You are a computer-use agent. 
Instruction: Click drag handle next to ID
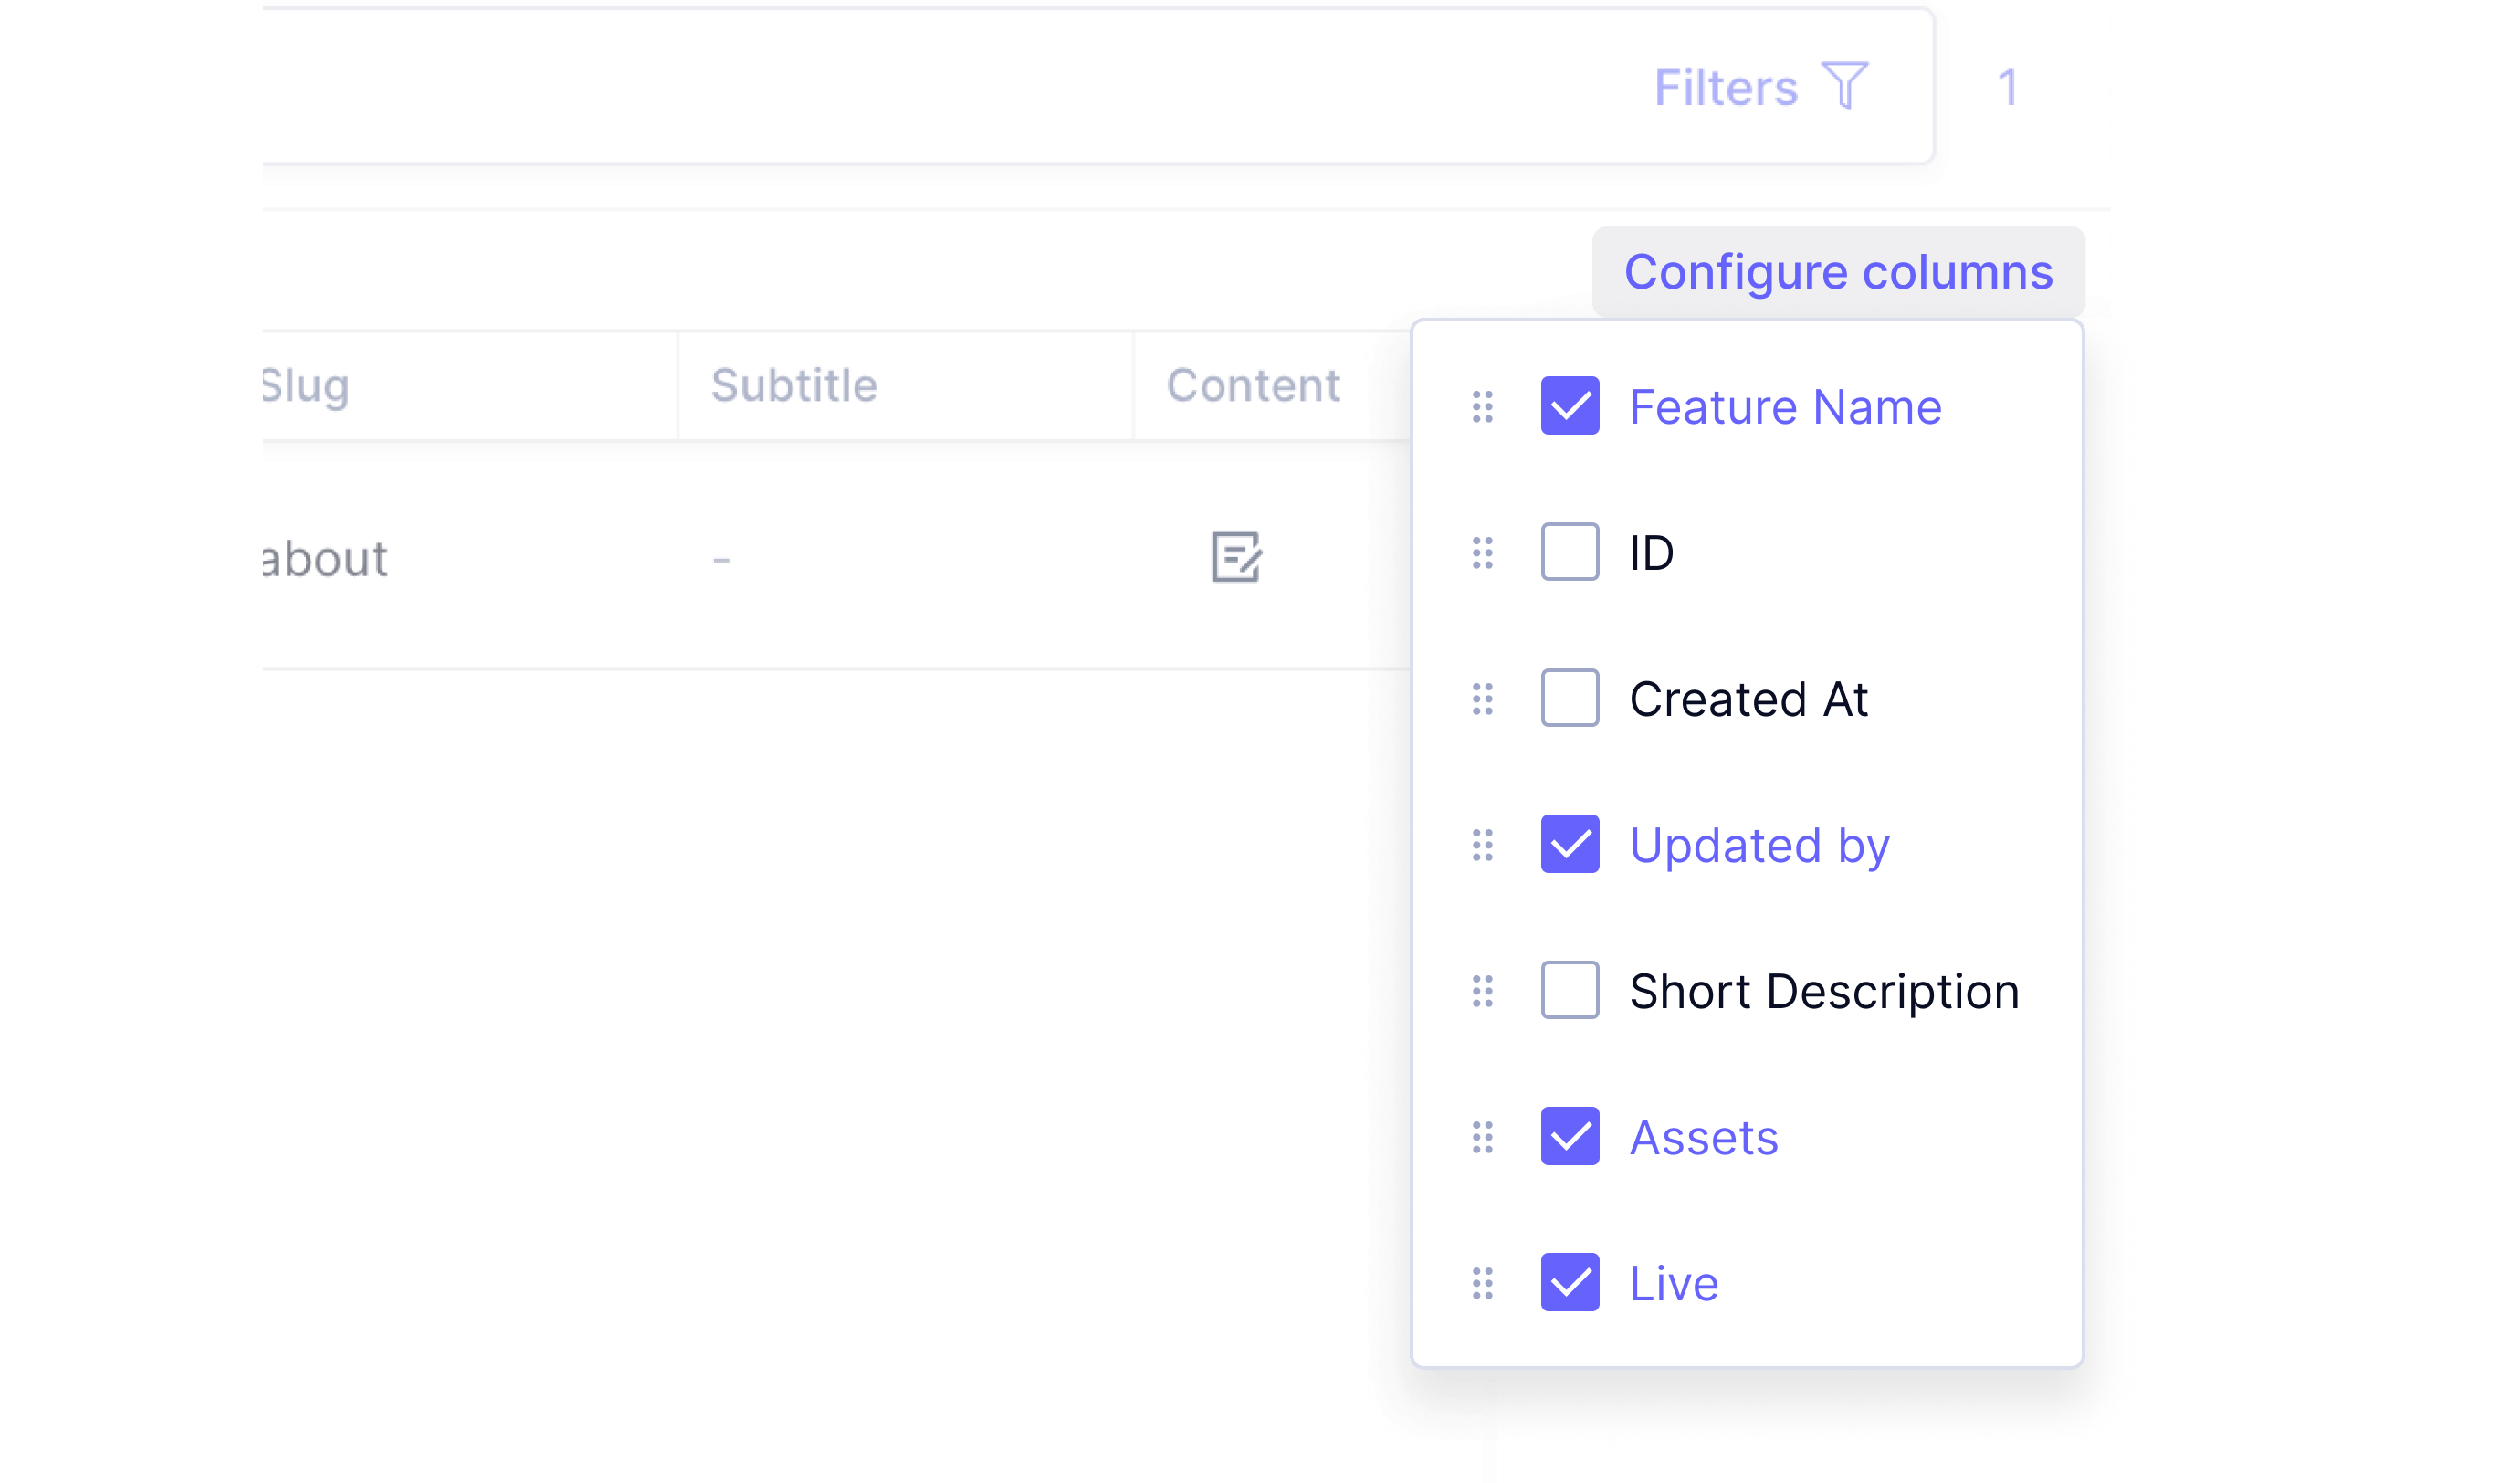[x=1482, y=552]
